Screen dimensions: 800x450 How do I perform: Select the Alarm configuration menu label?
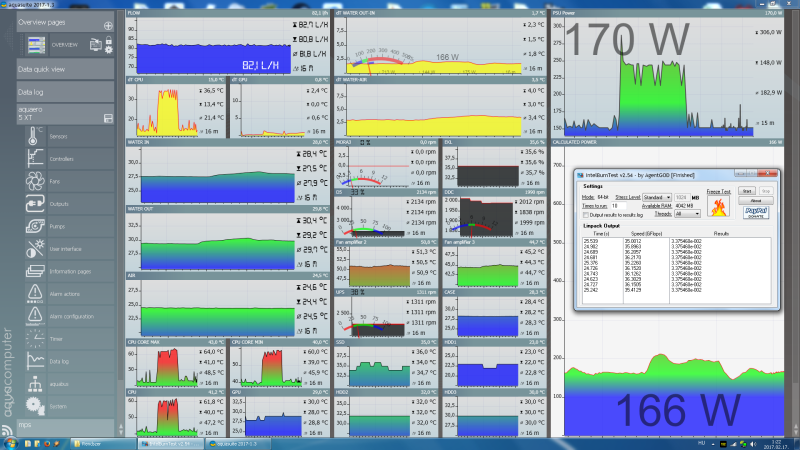click(71, 316)
